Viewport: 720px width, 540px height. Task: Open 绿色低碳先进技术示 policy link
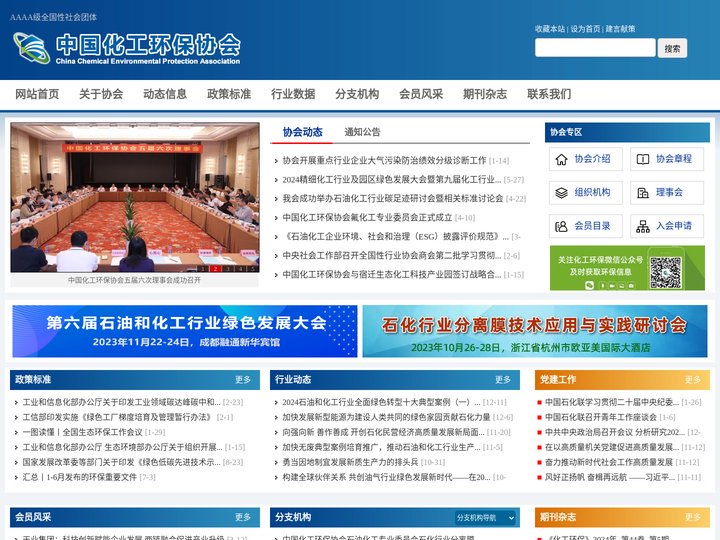(121, 462)
